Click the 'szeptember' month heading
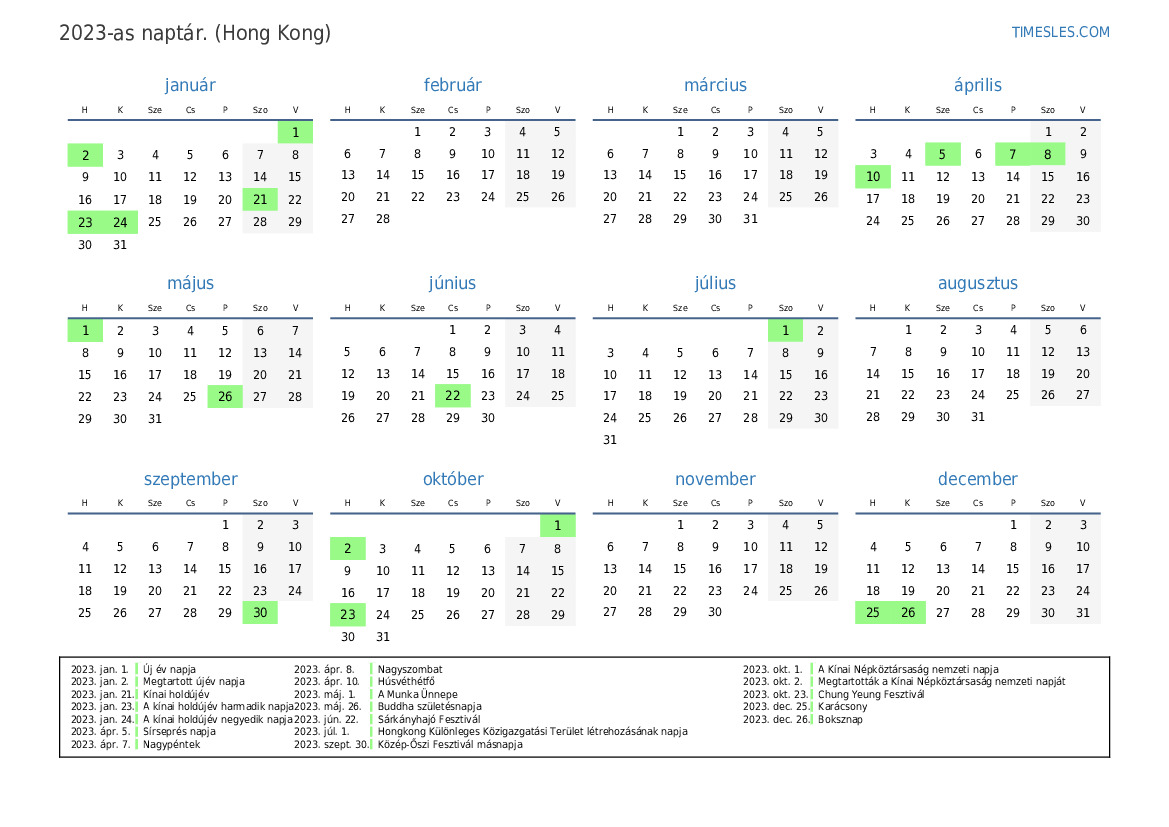This screenshot has height=827, width=1169. click(190, 479)
